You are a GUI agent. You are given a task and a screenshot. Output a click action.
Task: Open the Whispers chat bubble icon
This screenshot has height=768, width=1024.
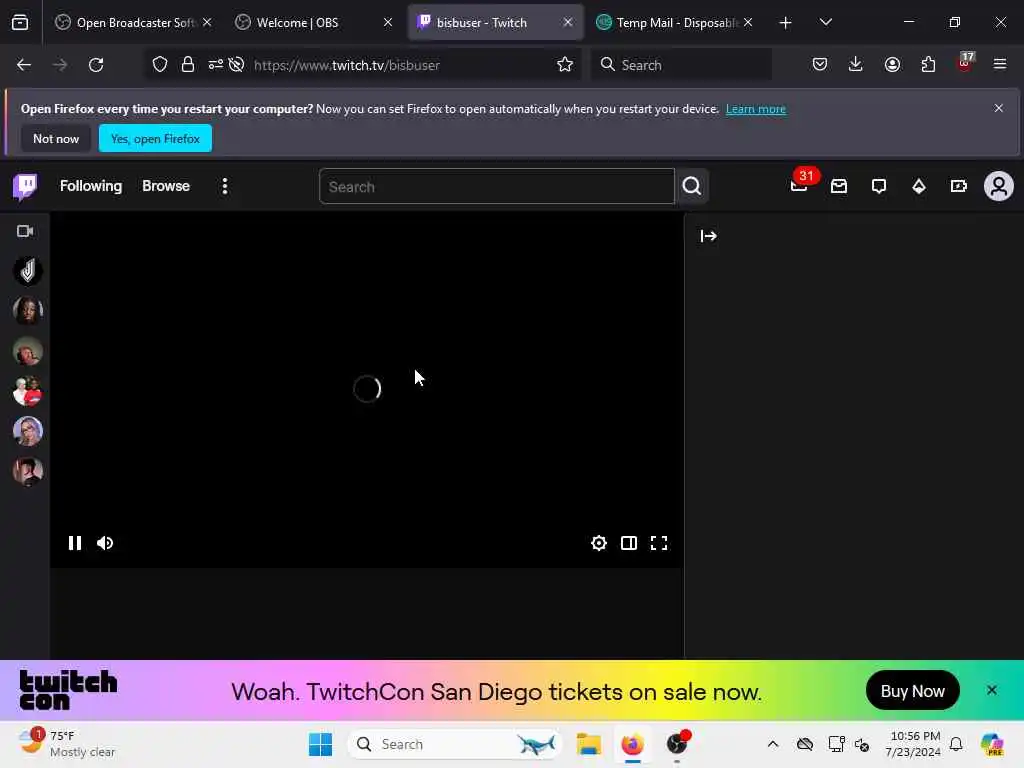coord(879,187)
